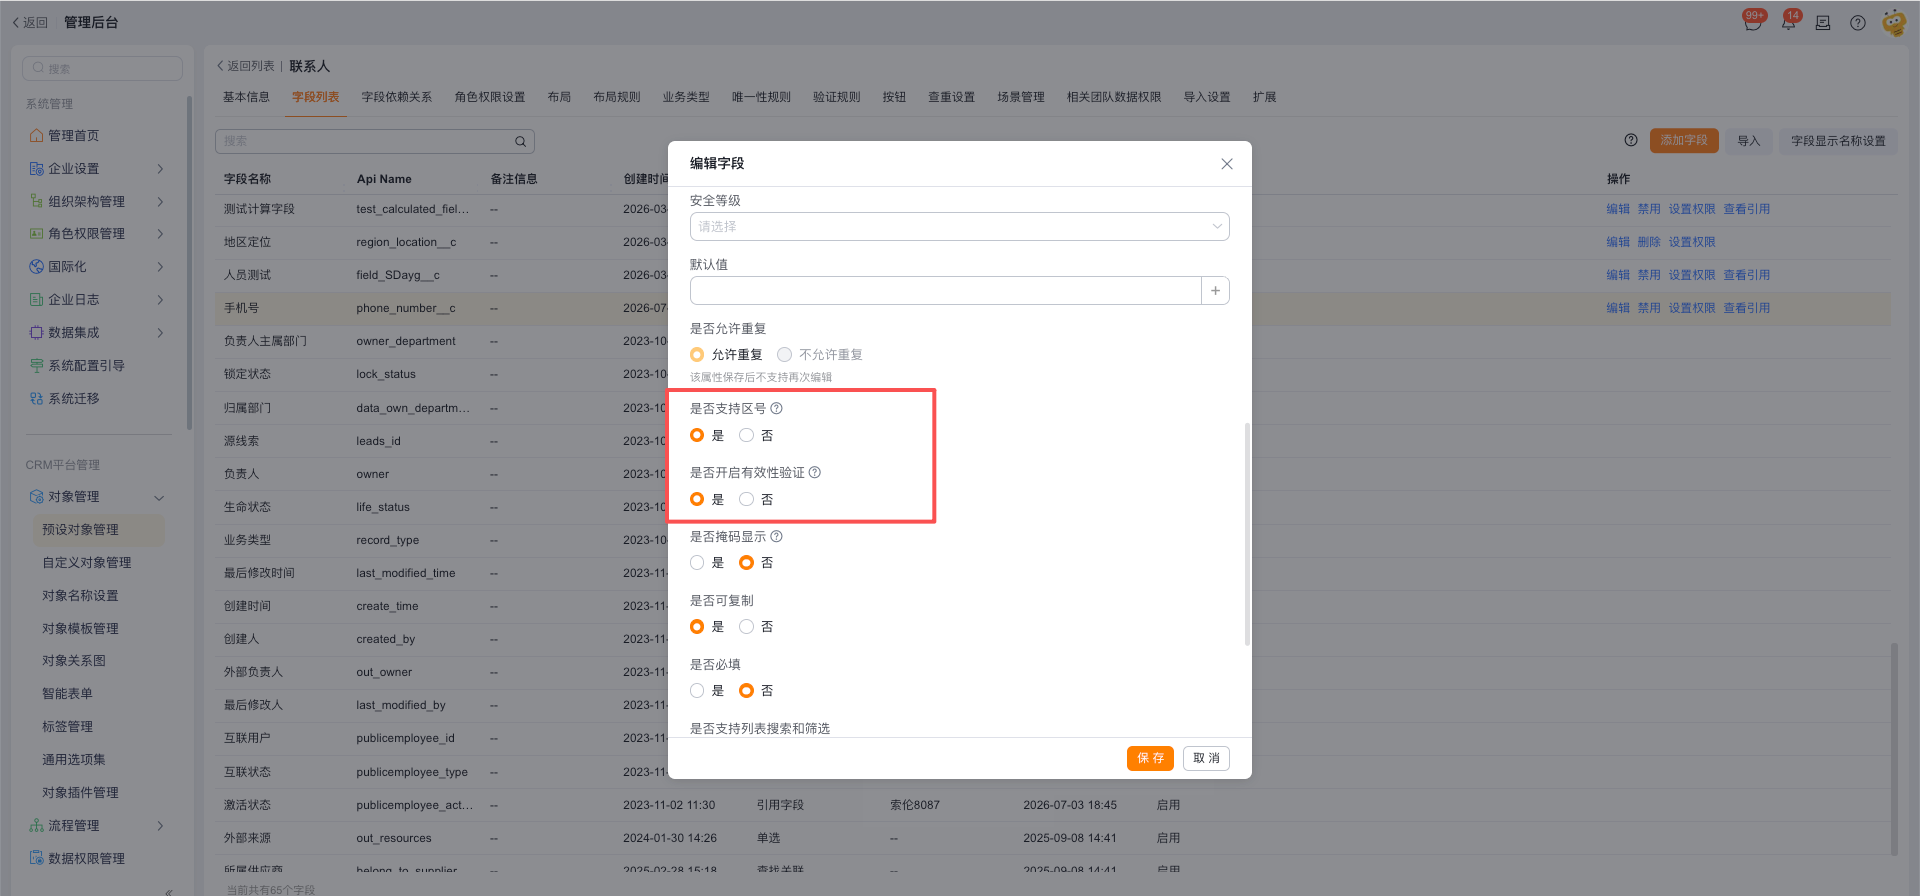Select 否 for 是否开启有效性验证

746,500
